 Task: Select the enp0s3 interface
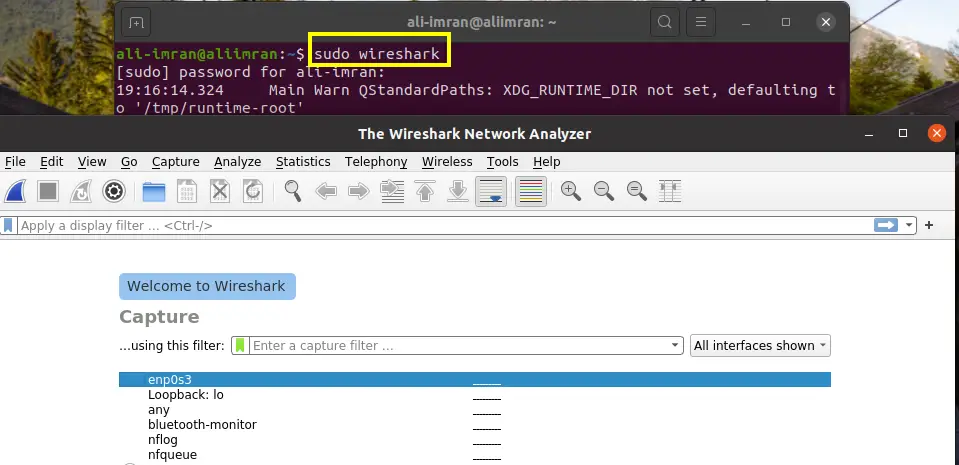point(475,379)
